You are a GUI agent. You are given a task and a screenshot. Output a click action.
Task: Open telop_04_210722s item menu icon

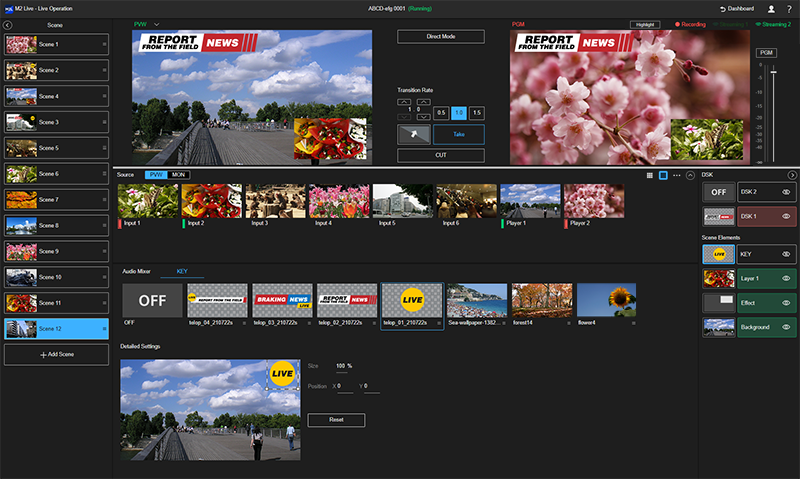point(244,323)
